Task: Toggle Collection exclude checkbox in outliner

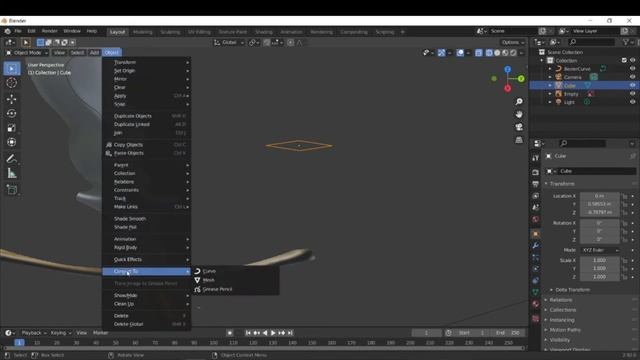Action: [624, 60]
